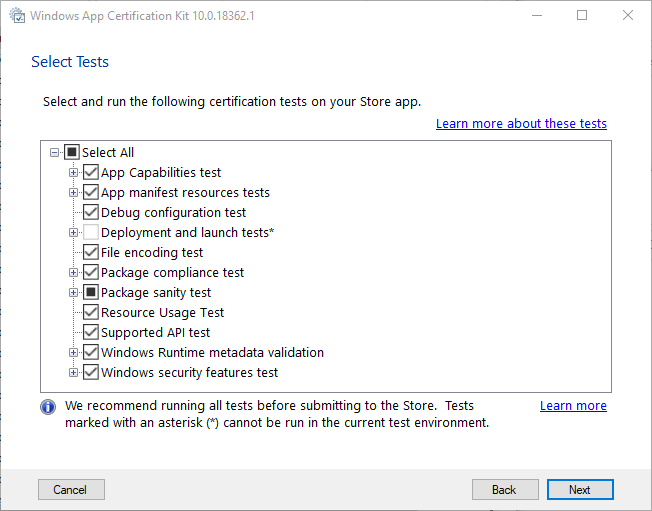The height and width of the screenshot is (511, 652).
Task: Open the Learn more link beside the recommendation
Action: [573, 405]
